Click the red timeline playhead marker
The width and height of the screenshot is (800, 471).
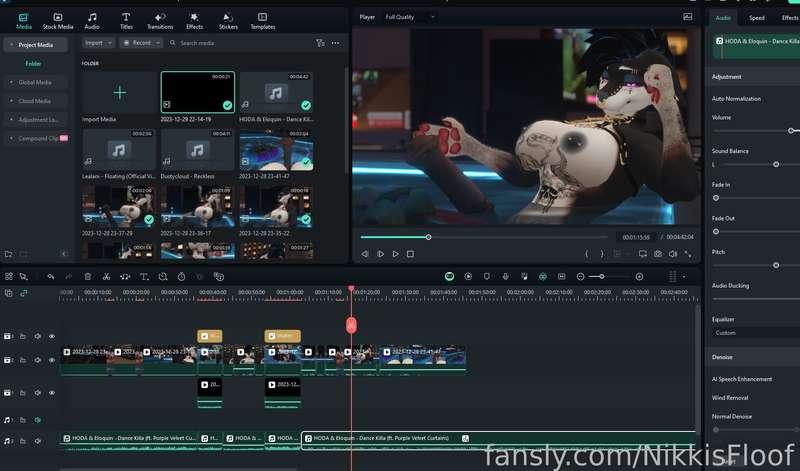pos(351,325)
